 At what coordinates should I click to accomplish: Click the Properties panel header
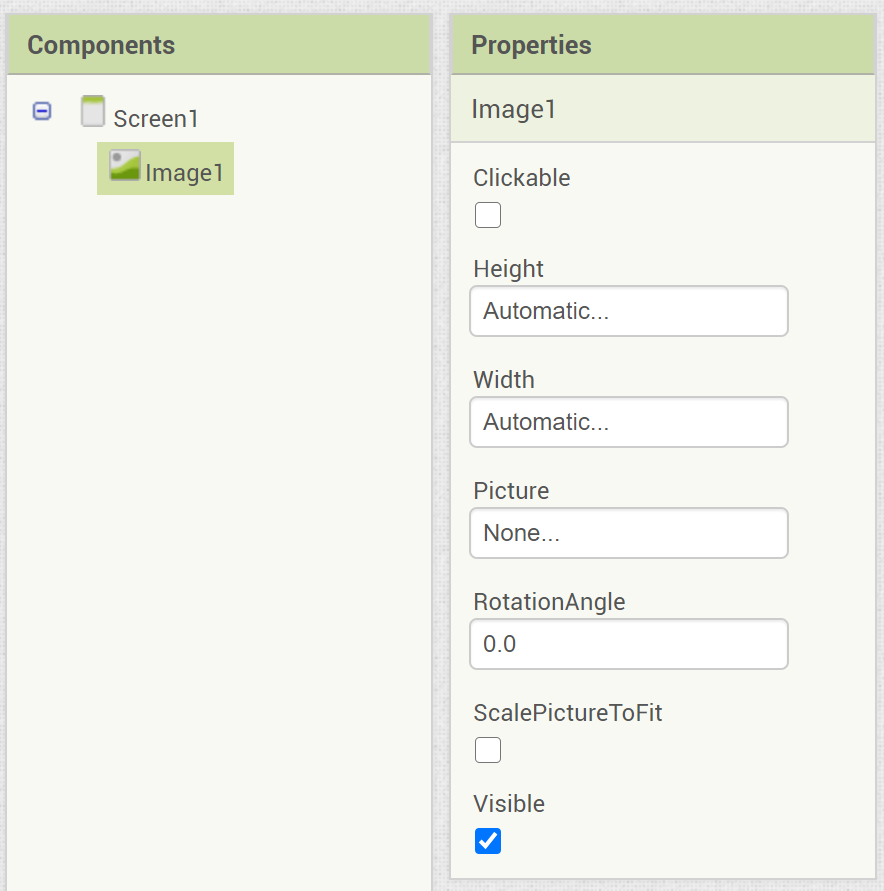click(531, 45)
